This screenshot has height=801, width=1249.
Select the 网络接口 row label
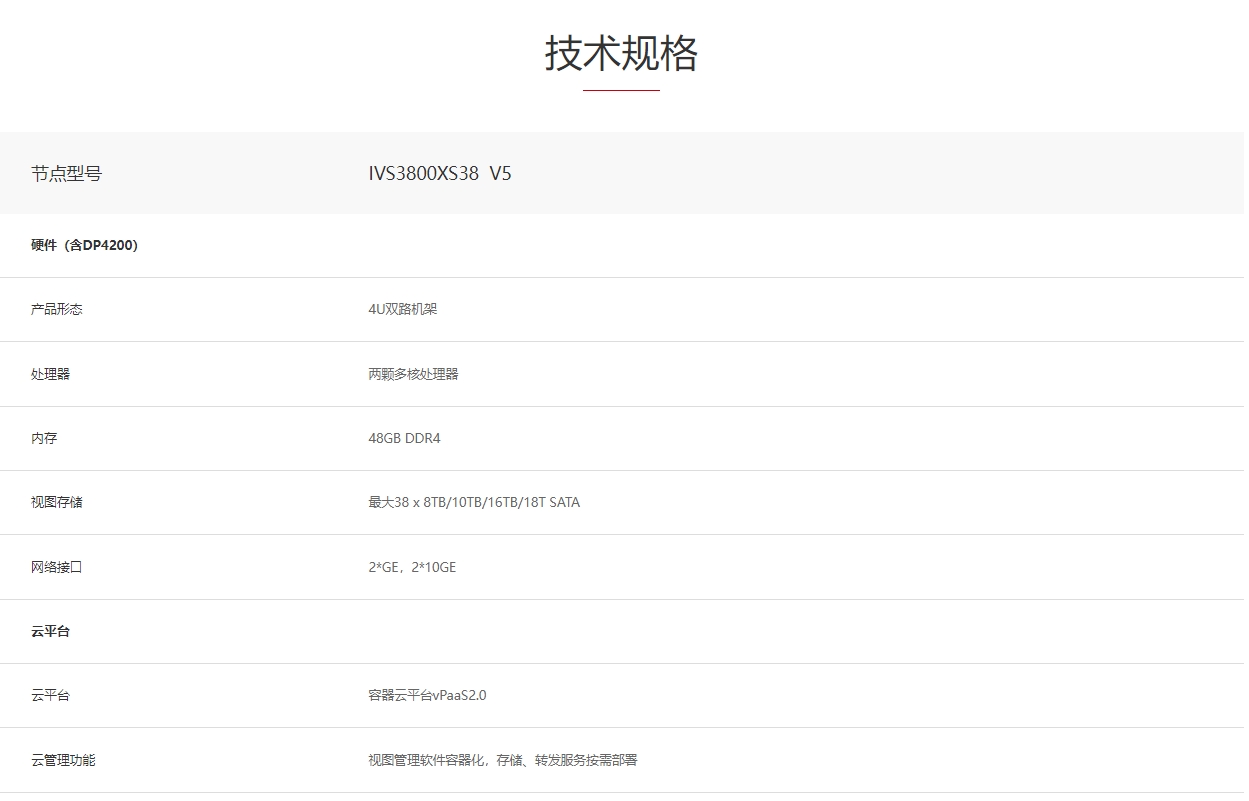pyautogui.click(x=57, y=567)
